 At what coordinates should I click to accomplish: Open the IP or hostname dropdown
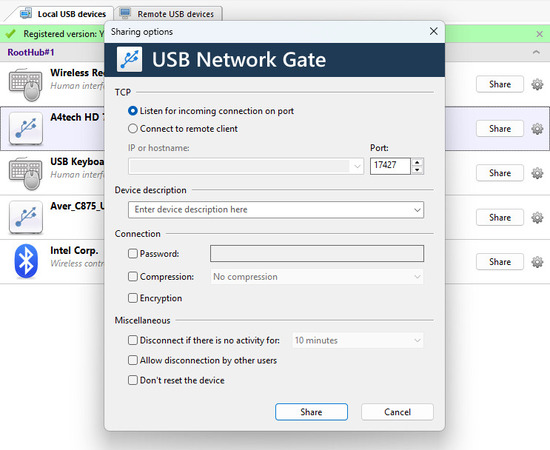click(x=357, y=166)
